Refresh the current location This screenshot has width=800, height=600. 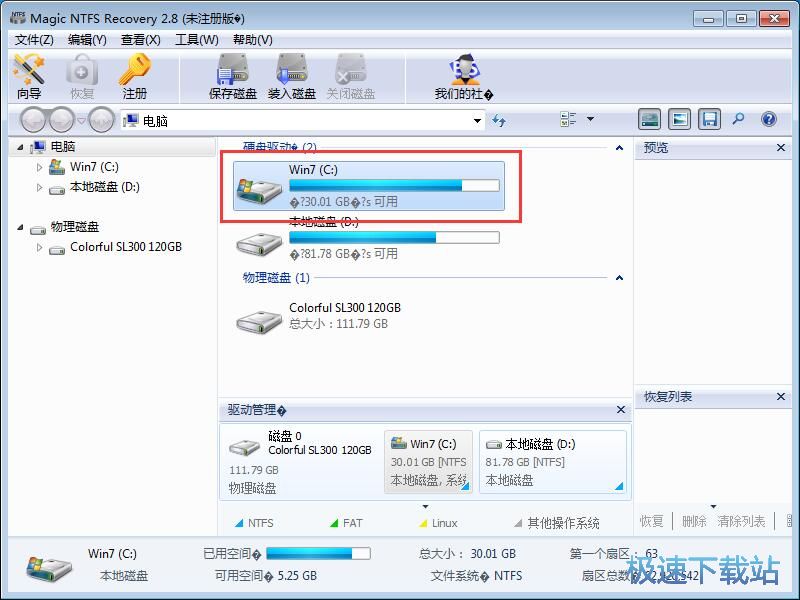pos(498,120)
